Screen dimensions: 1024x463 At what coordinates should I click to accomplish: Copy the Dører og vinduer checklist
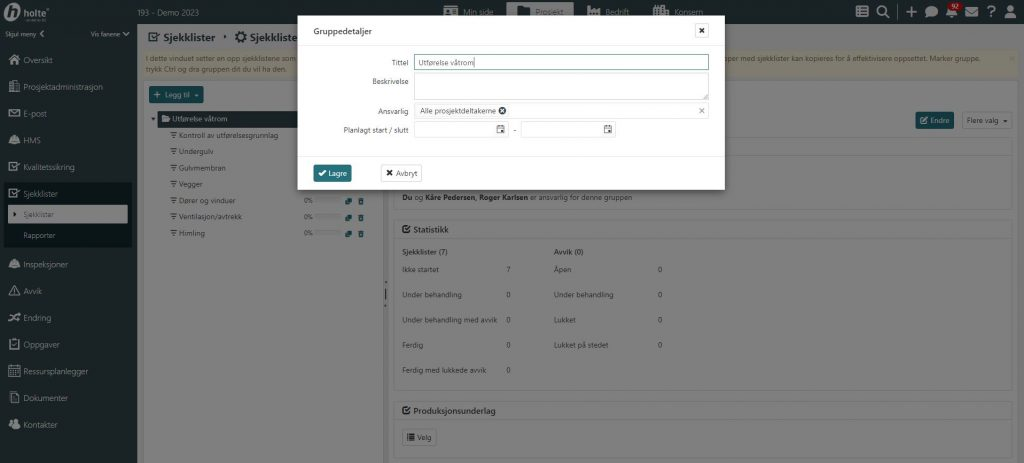349,200
